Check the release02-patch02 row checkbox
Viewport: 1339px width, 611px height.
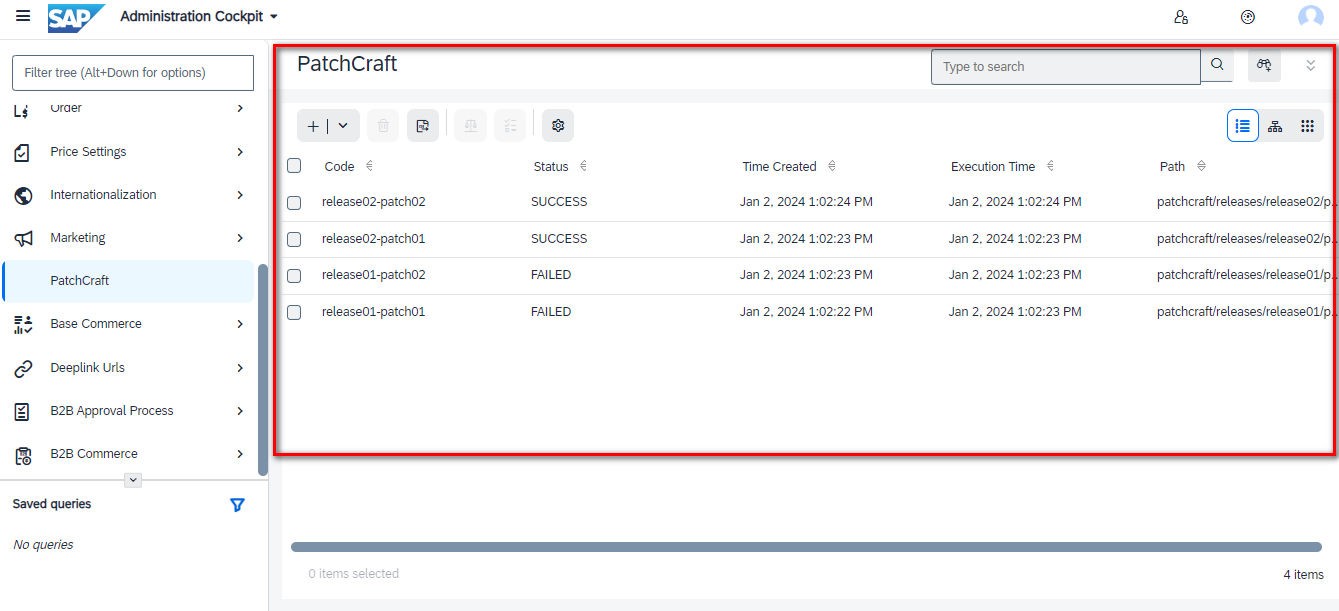click(294, 203)
